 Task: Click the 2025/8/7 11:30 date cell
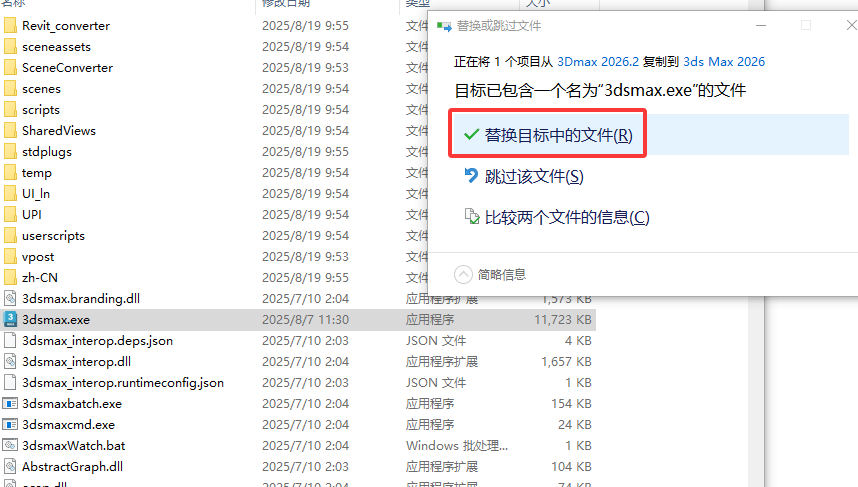[305, 320]
